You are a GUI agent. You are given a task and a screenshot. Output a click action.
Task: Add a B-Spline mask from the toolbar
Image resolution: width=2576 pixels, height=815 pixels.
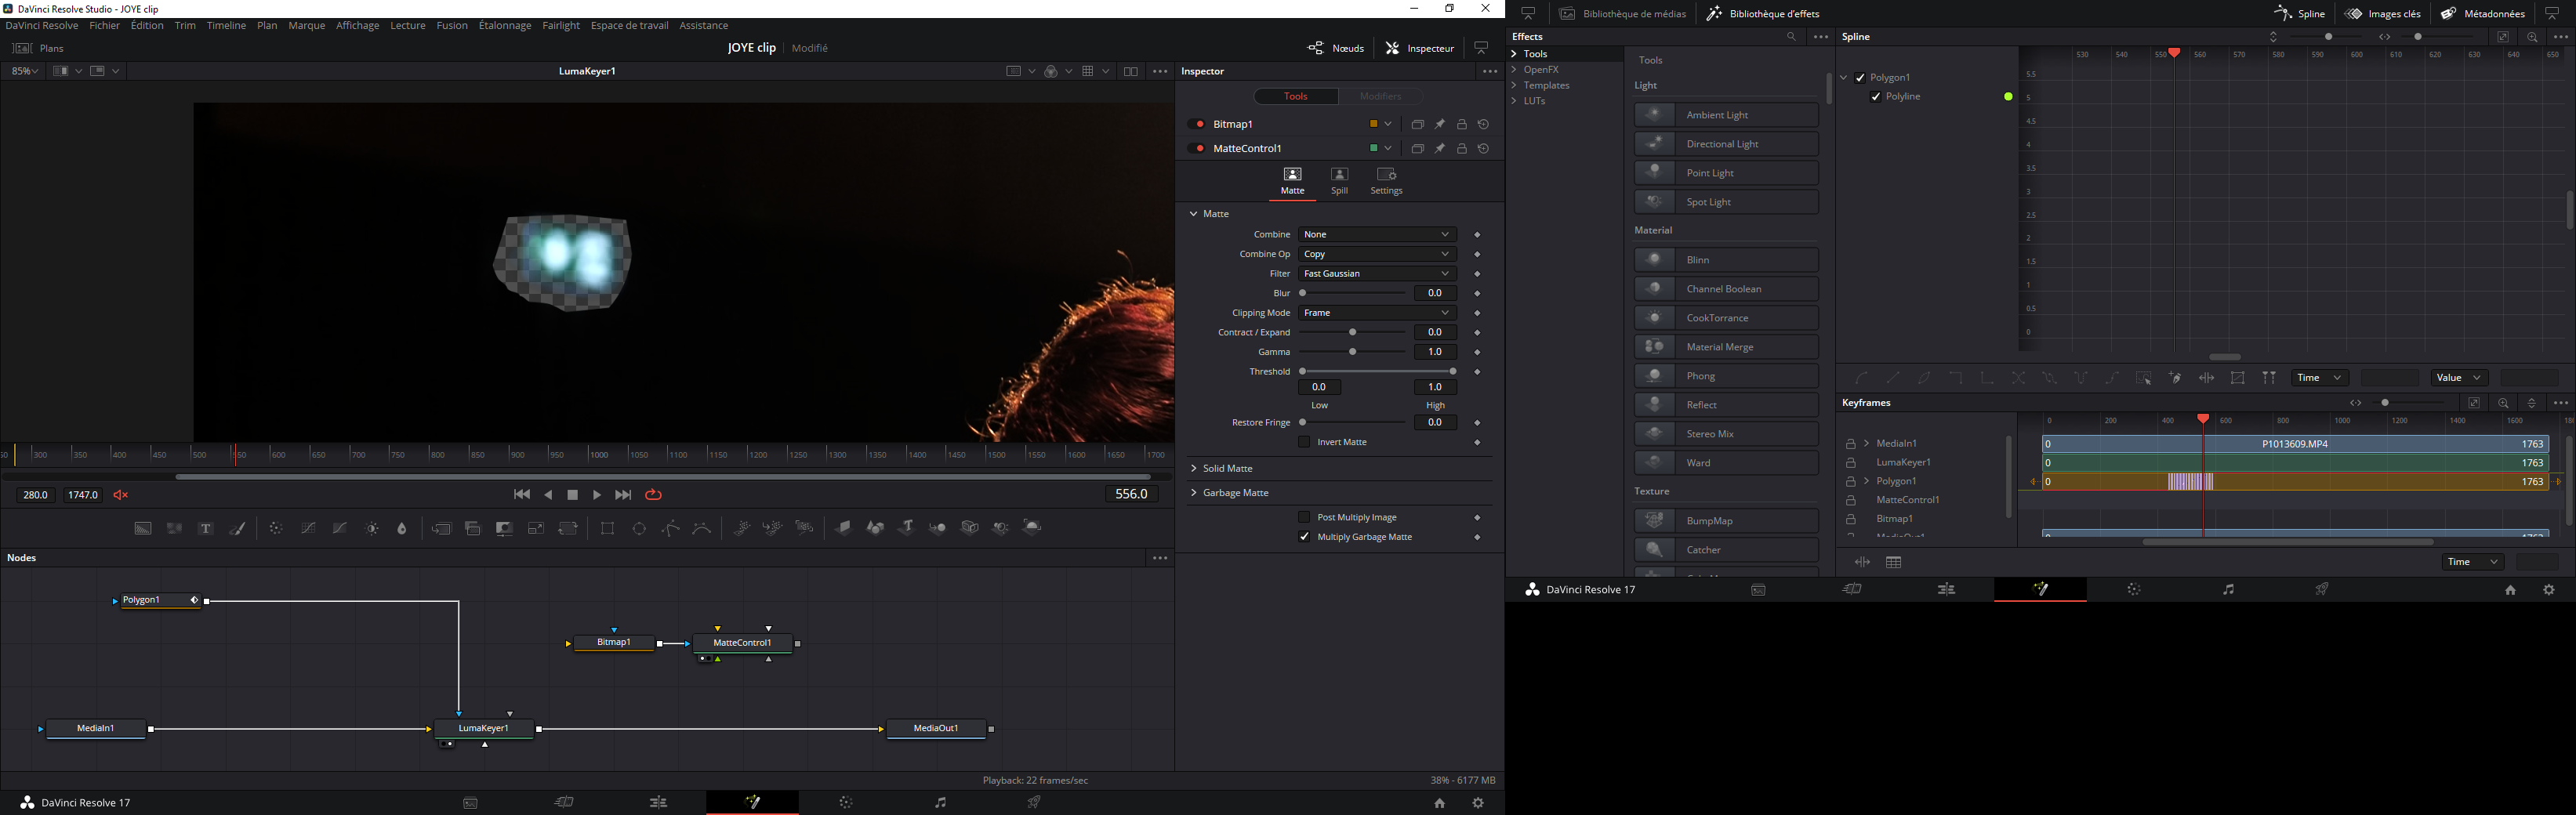(702, 528)
